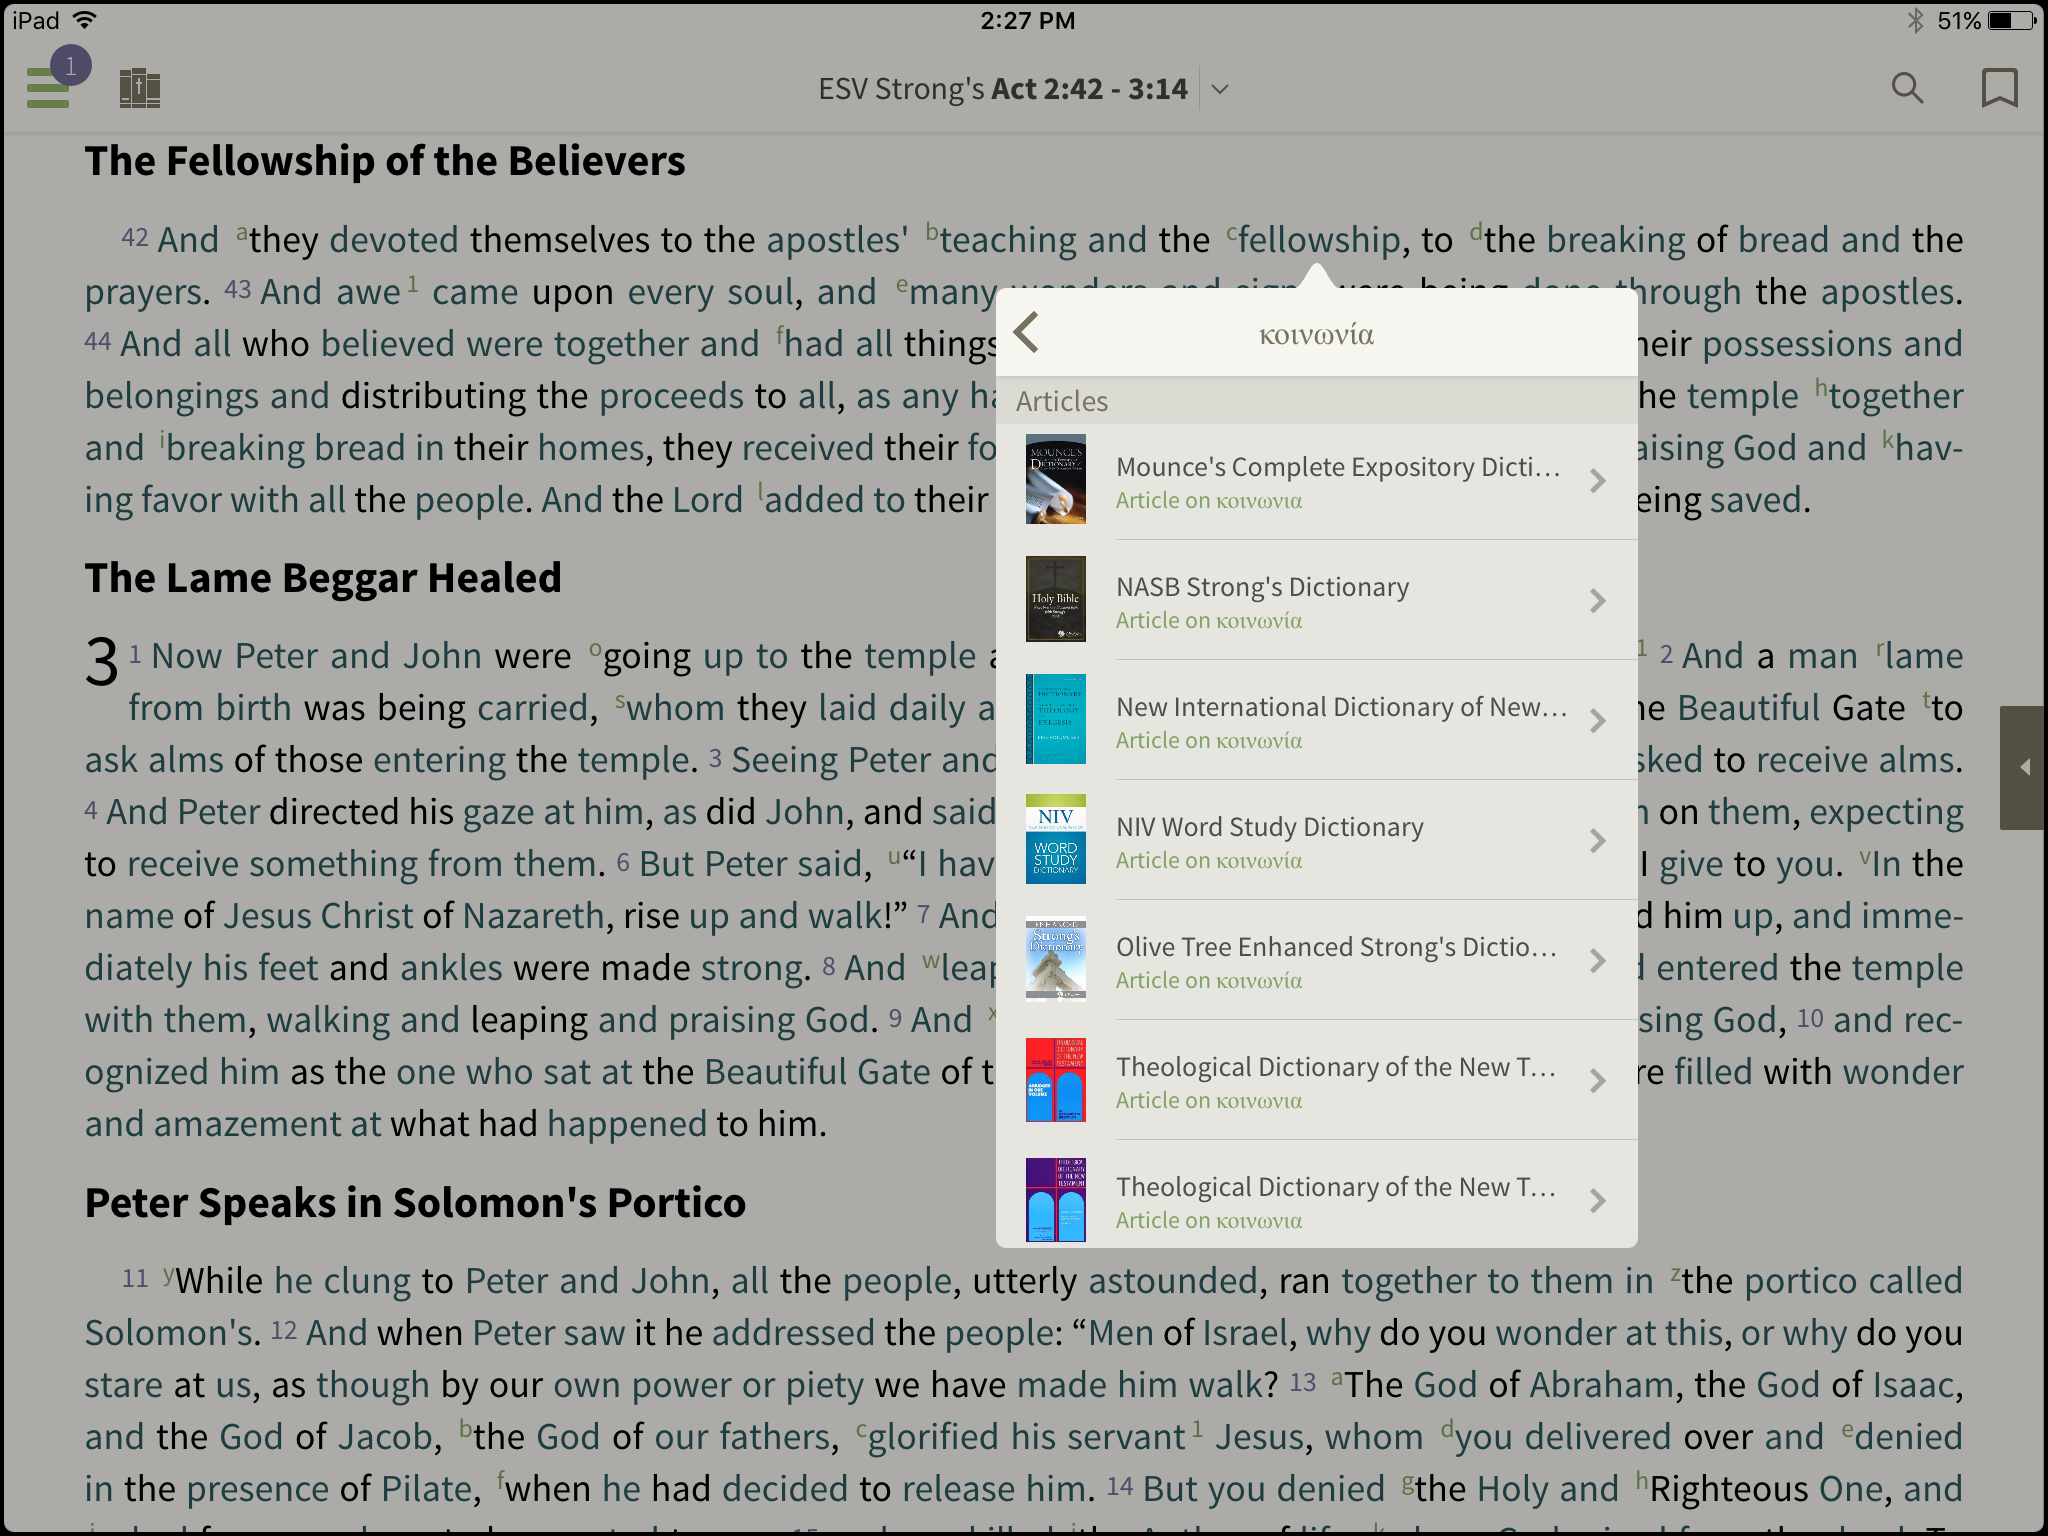Image resolution: width=2048 pixels, height=1536 pixels.
Task: Open NIV Word Study Dictionary article
Action: [1317, 841]
